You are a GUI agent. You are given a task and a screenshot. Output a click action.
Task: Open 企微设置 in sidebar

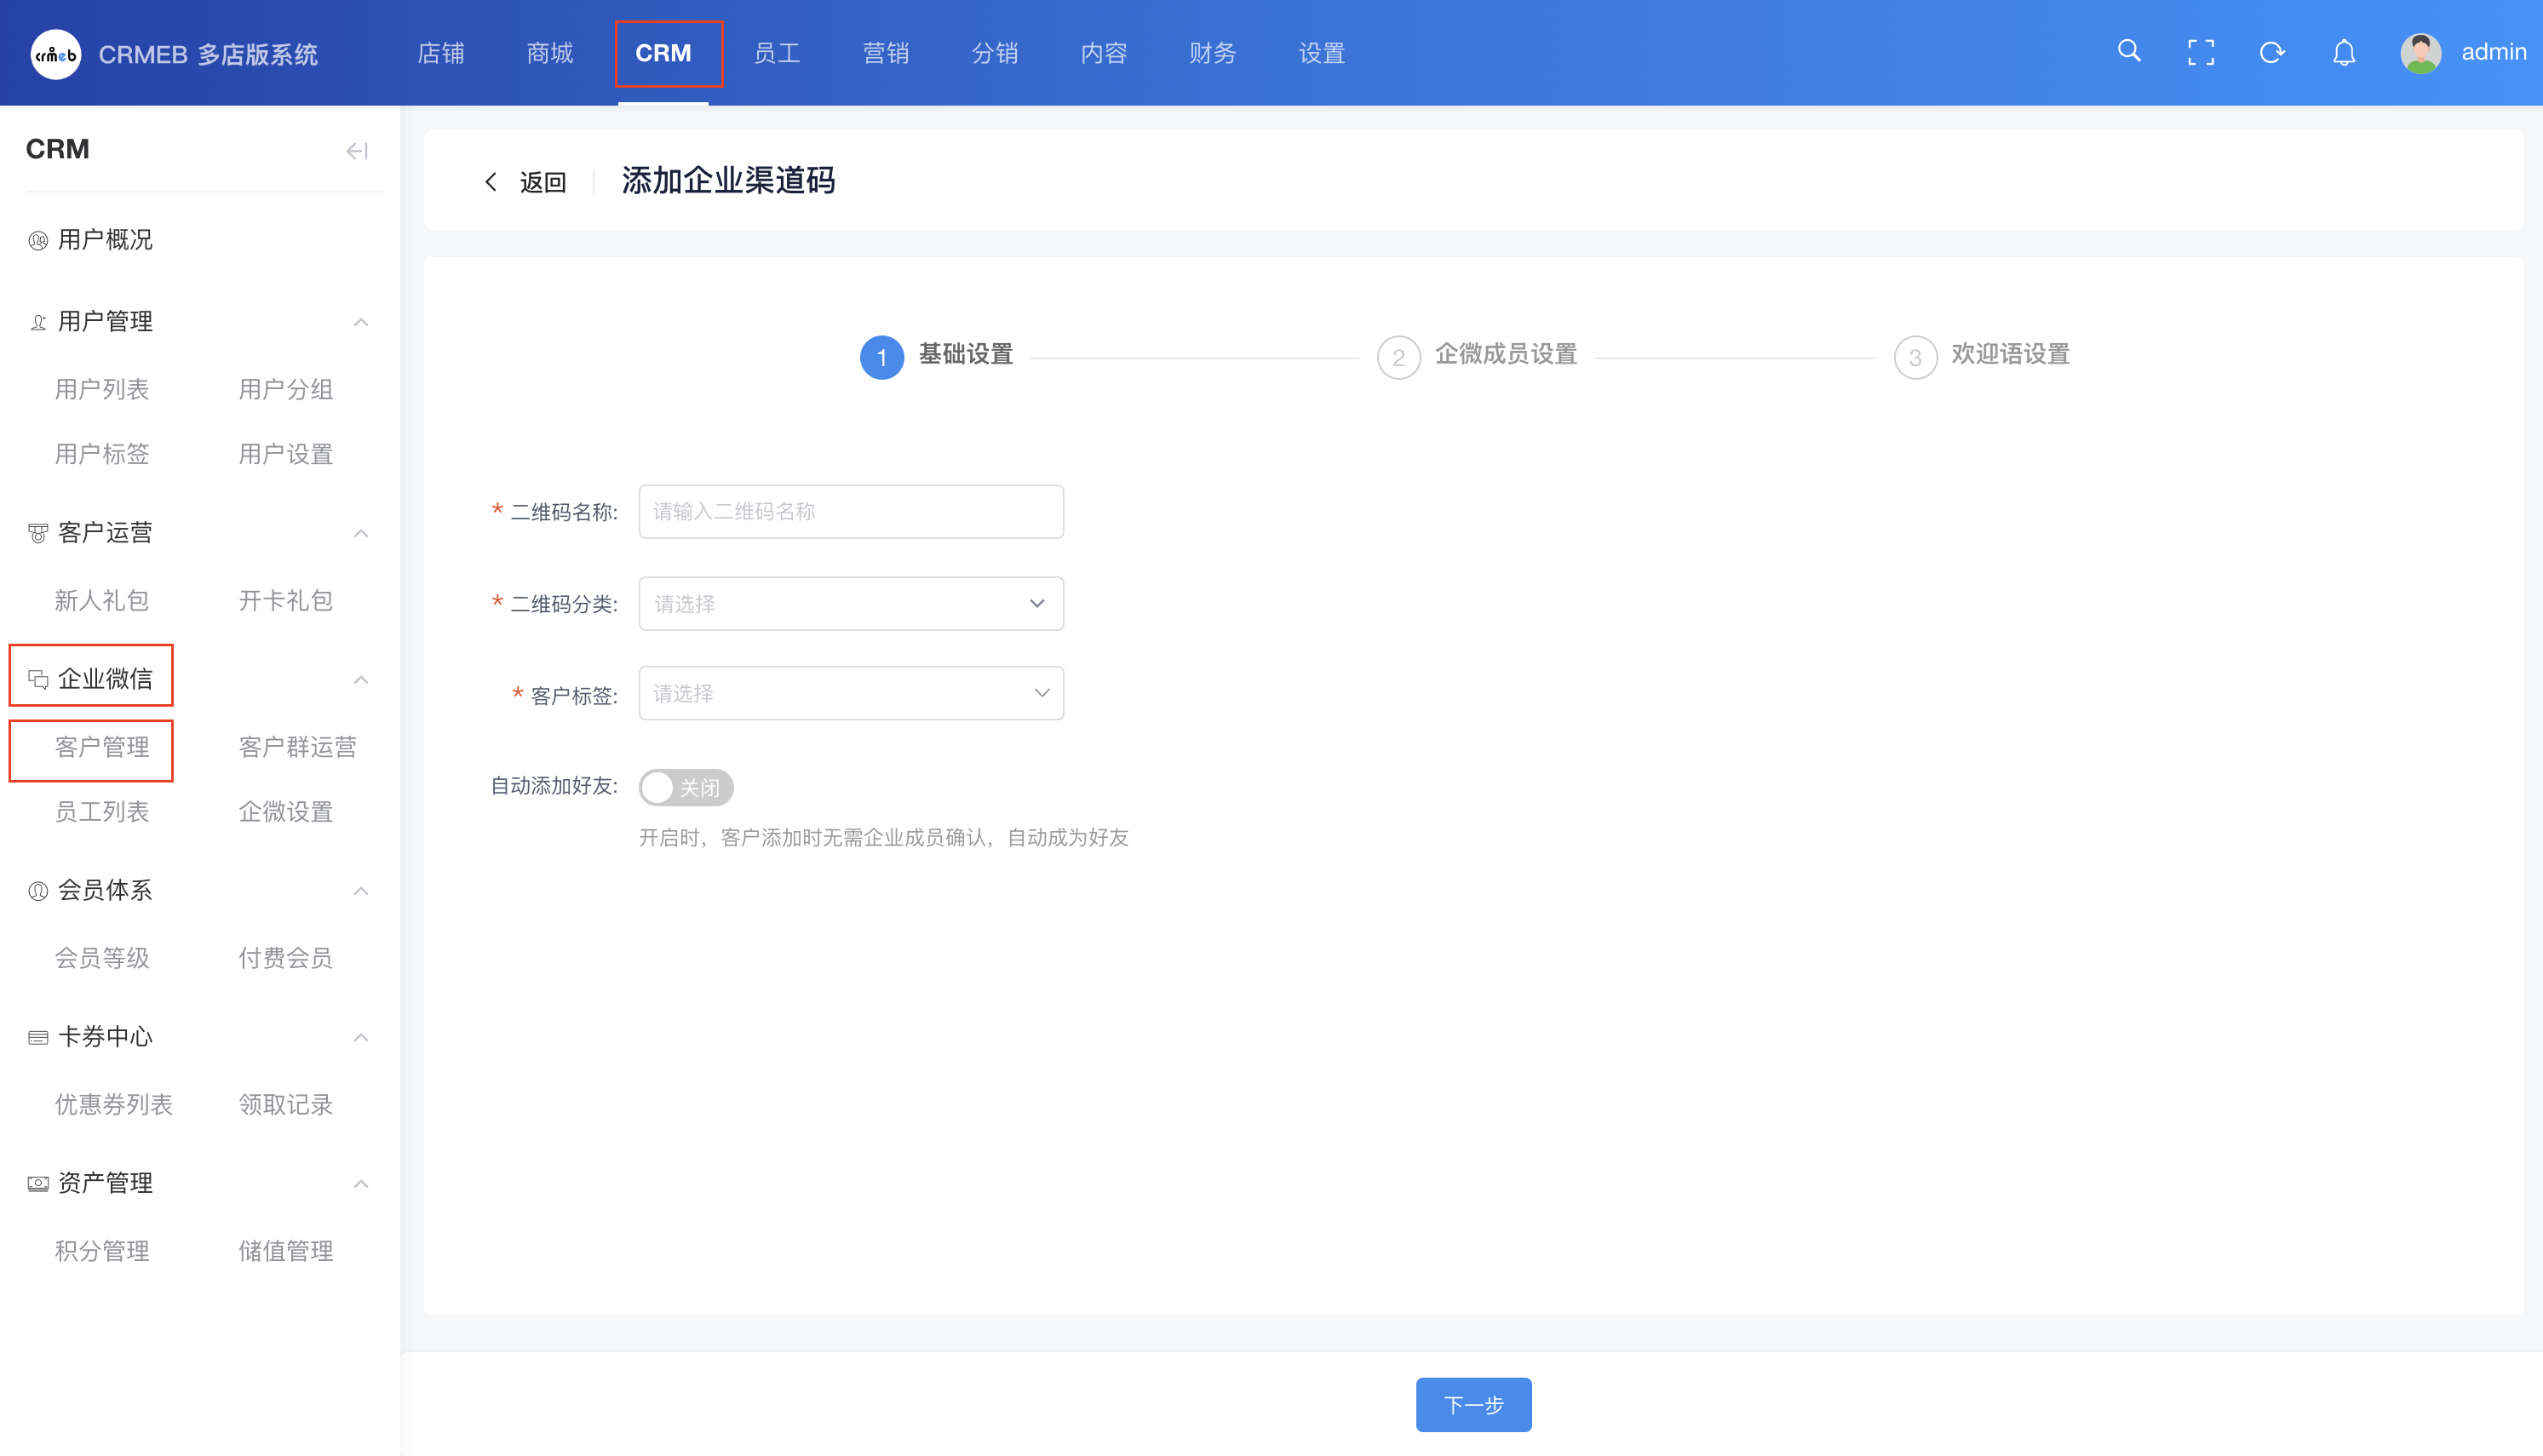(286, 812)
